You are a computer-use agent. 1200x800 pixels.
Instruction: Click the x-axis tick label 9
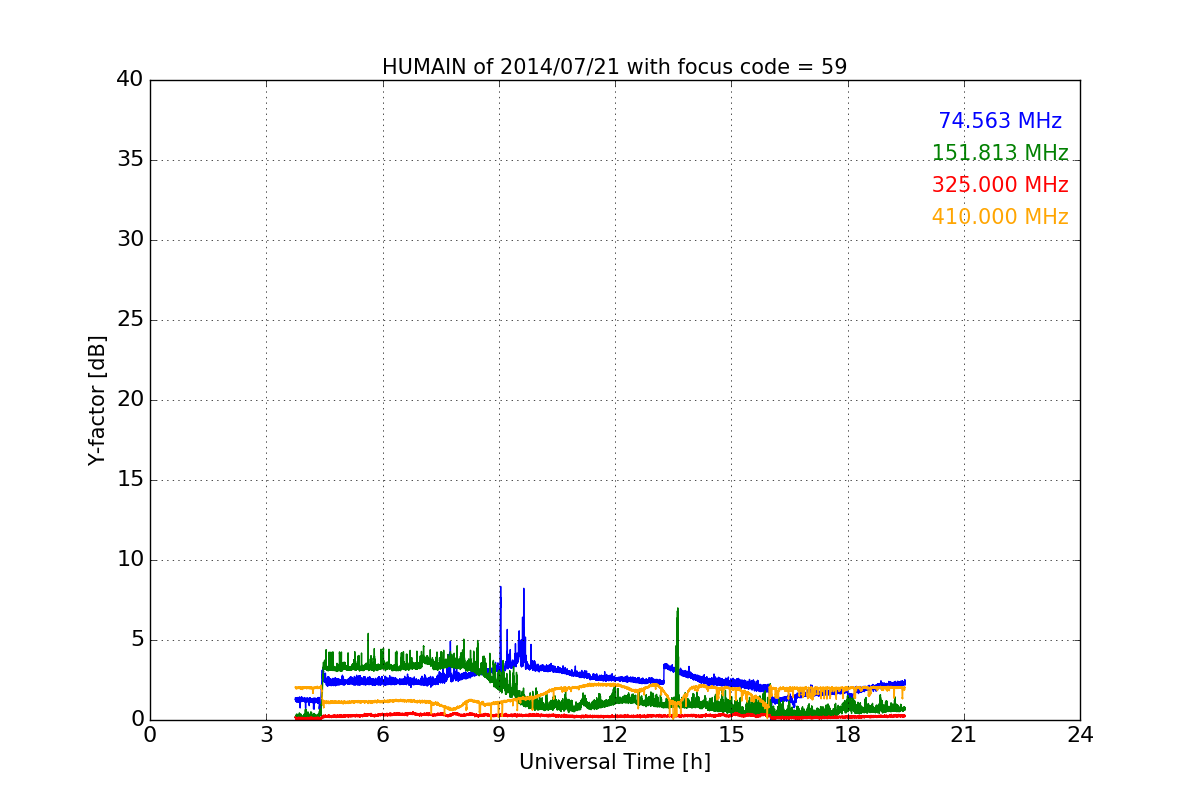point(499,735)
